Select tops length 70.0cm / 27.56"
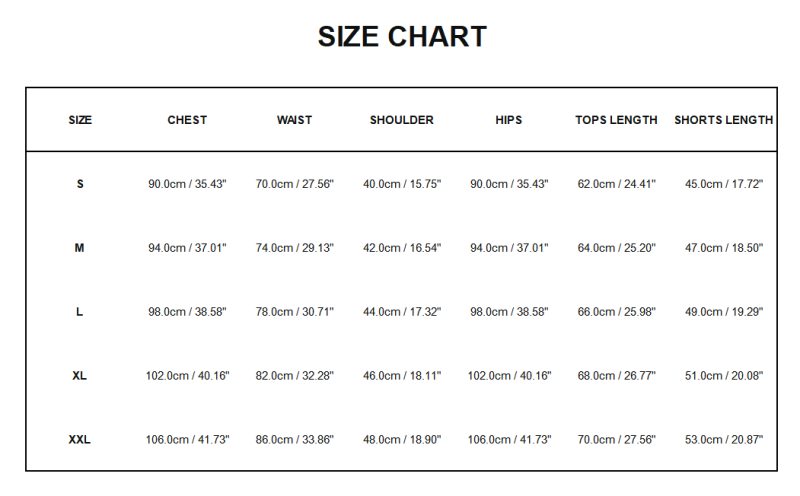 (616, 440)
